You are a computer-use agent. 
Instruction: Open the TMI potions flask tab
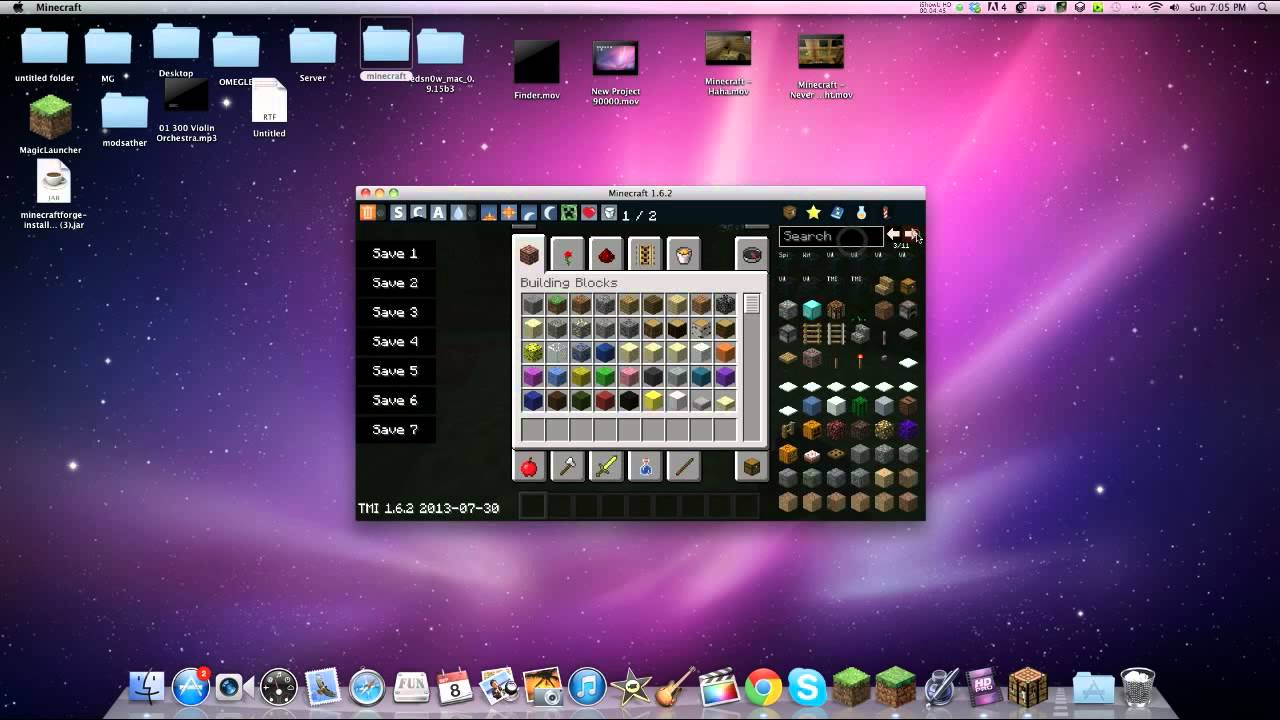click(x=861, y=212)
